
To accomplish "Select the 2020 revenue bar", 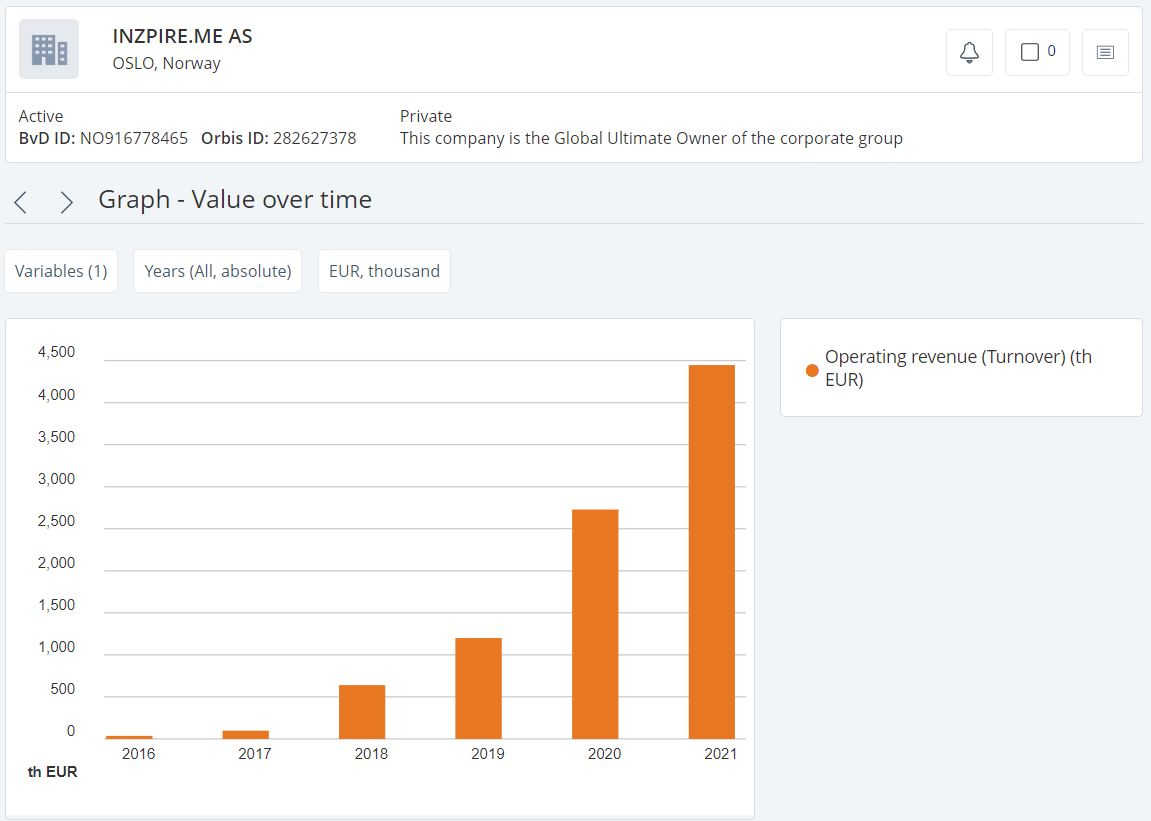I will pyautogui.click(x=595, y=623).
